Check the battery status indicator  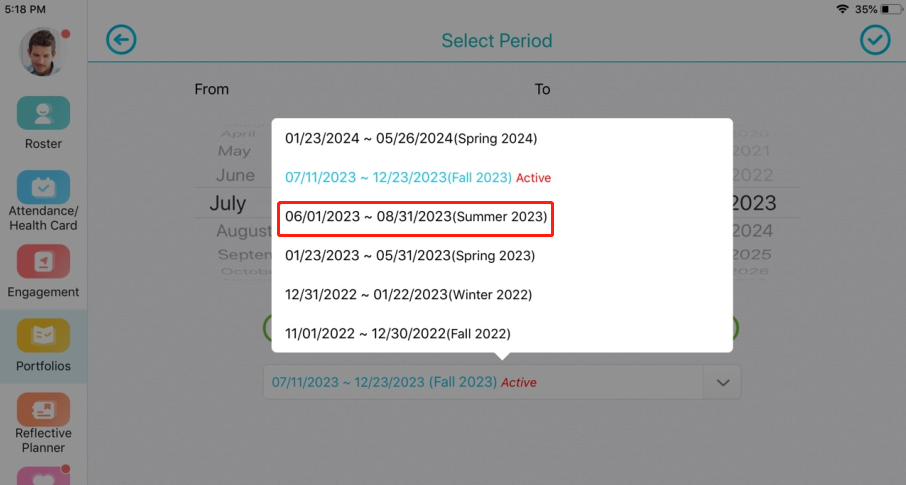892,9
